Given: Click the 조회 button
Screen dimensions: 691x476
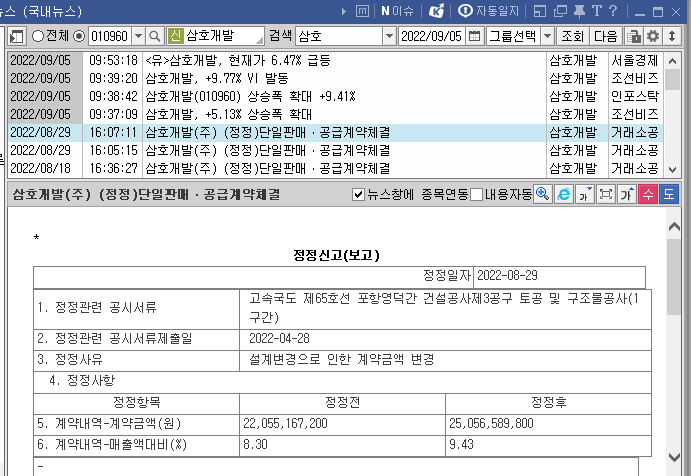Looking at the screenshot, I should coord(572,36).
